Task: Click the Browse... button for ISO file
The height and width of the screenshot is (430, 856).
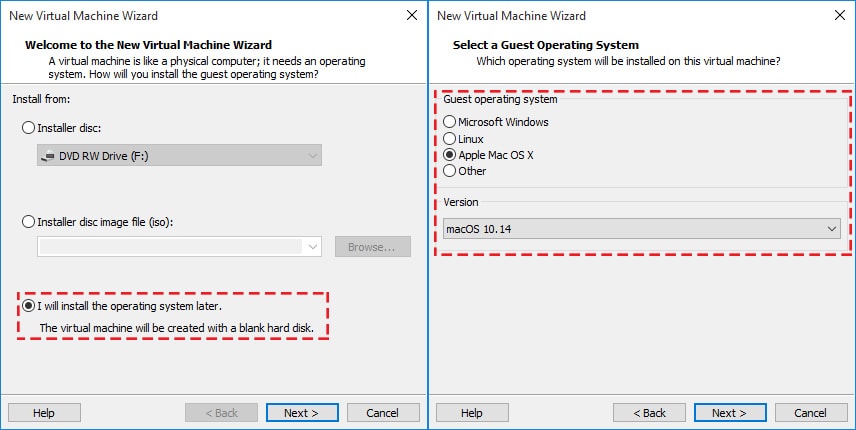Action: 372,246
